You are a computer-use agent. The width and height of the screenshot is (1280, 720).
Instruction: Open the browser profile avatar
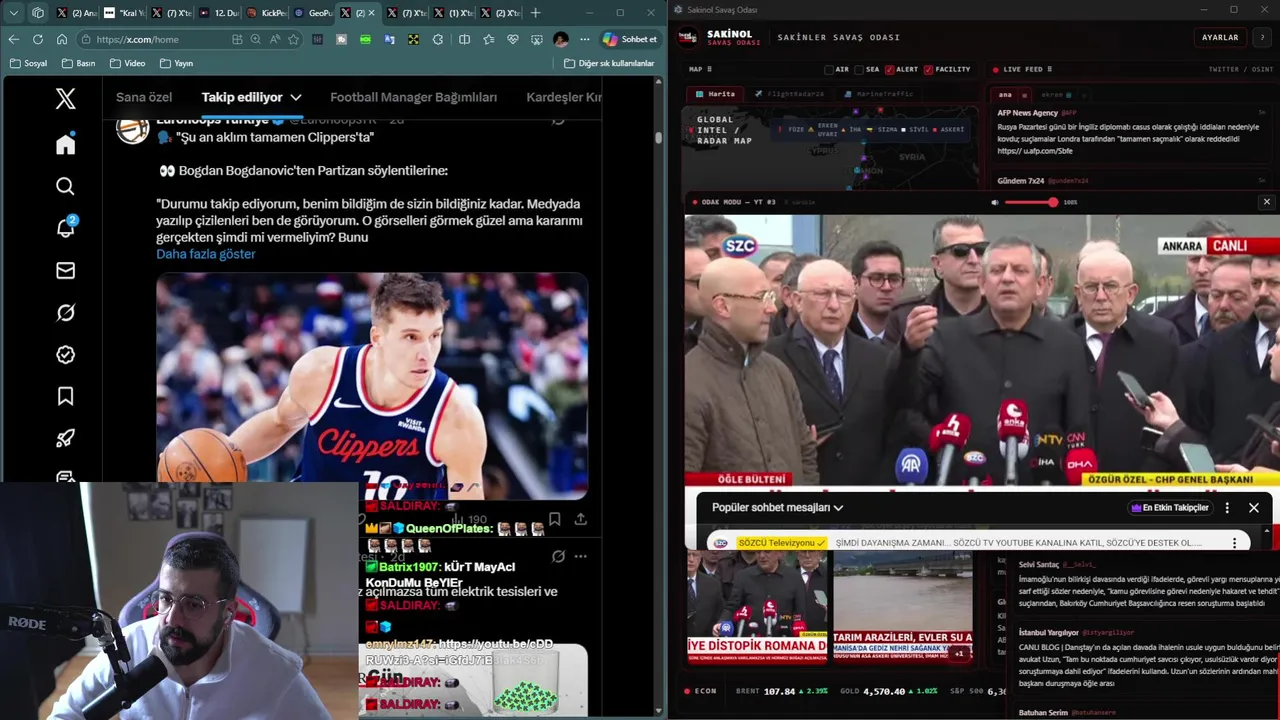(x=561, y=39)
